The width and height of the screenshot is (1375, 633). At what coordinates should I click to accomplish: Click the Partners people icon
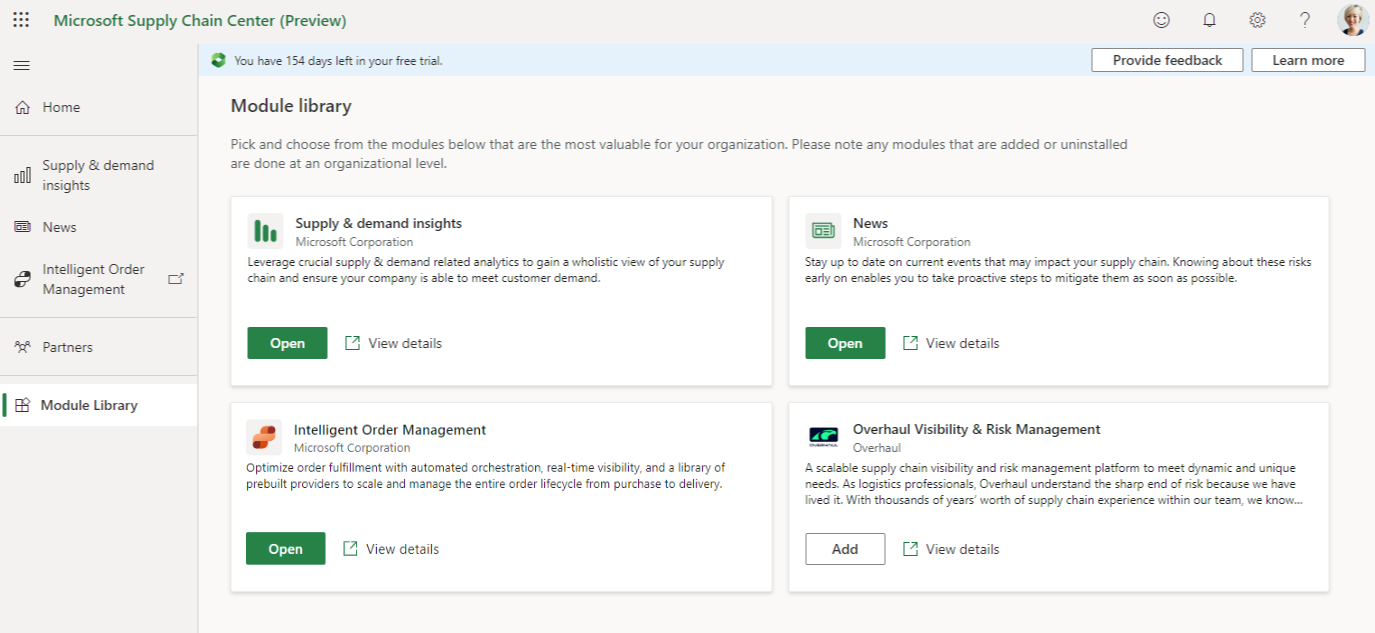[x=23, y=347]
